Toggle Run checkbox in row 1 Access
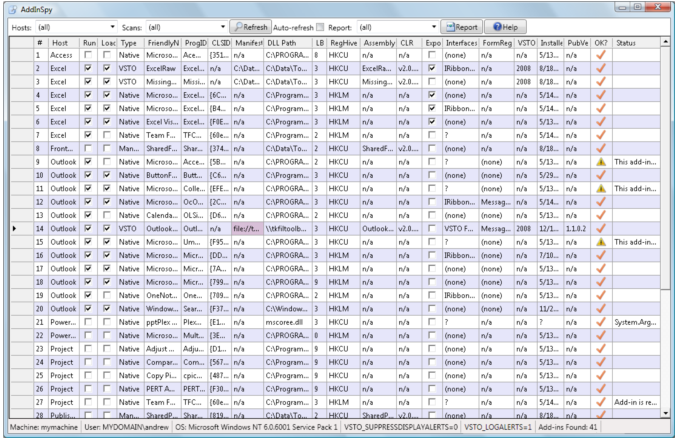This screenshot has height=439, width=675. tap(88, 55)
